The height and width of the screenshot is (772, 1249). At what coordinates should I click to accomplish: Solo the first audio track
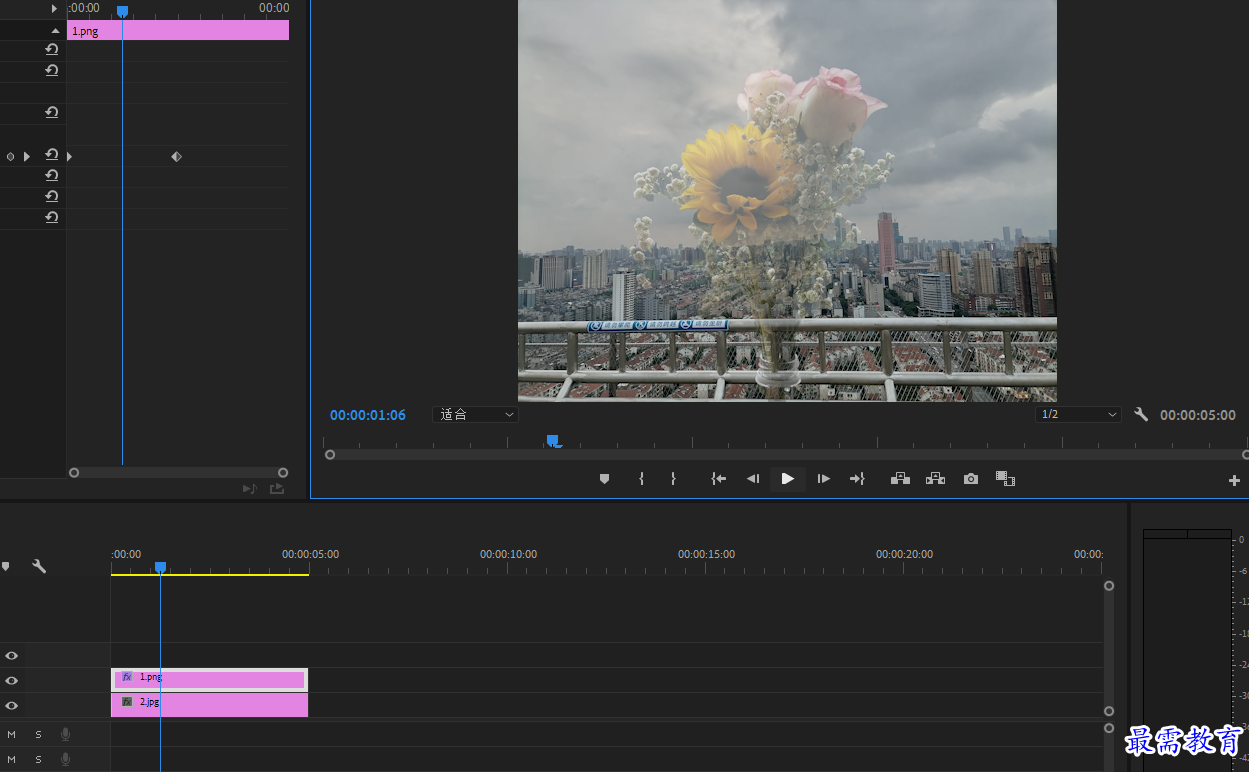(x=39, y=735)
